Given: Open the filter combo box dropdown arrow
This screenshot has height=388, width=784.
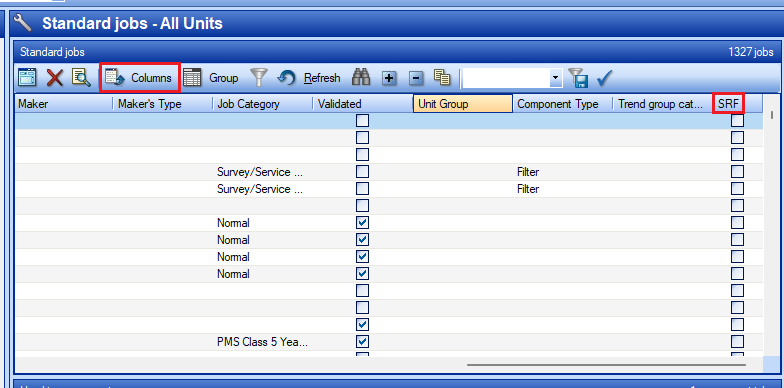Looking at the screenshot, I should [x=555, y=78].
